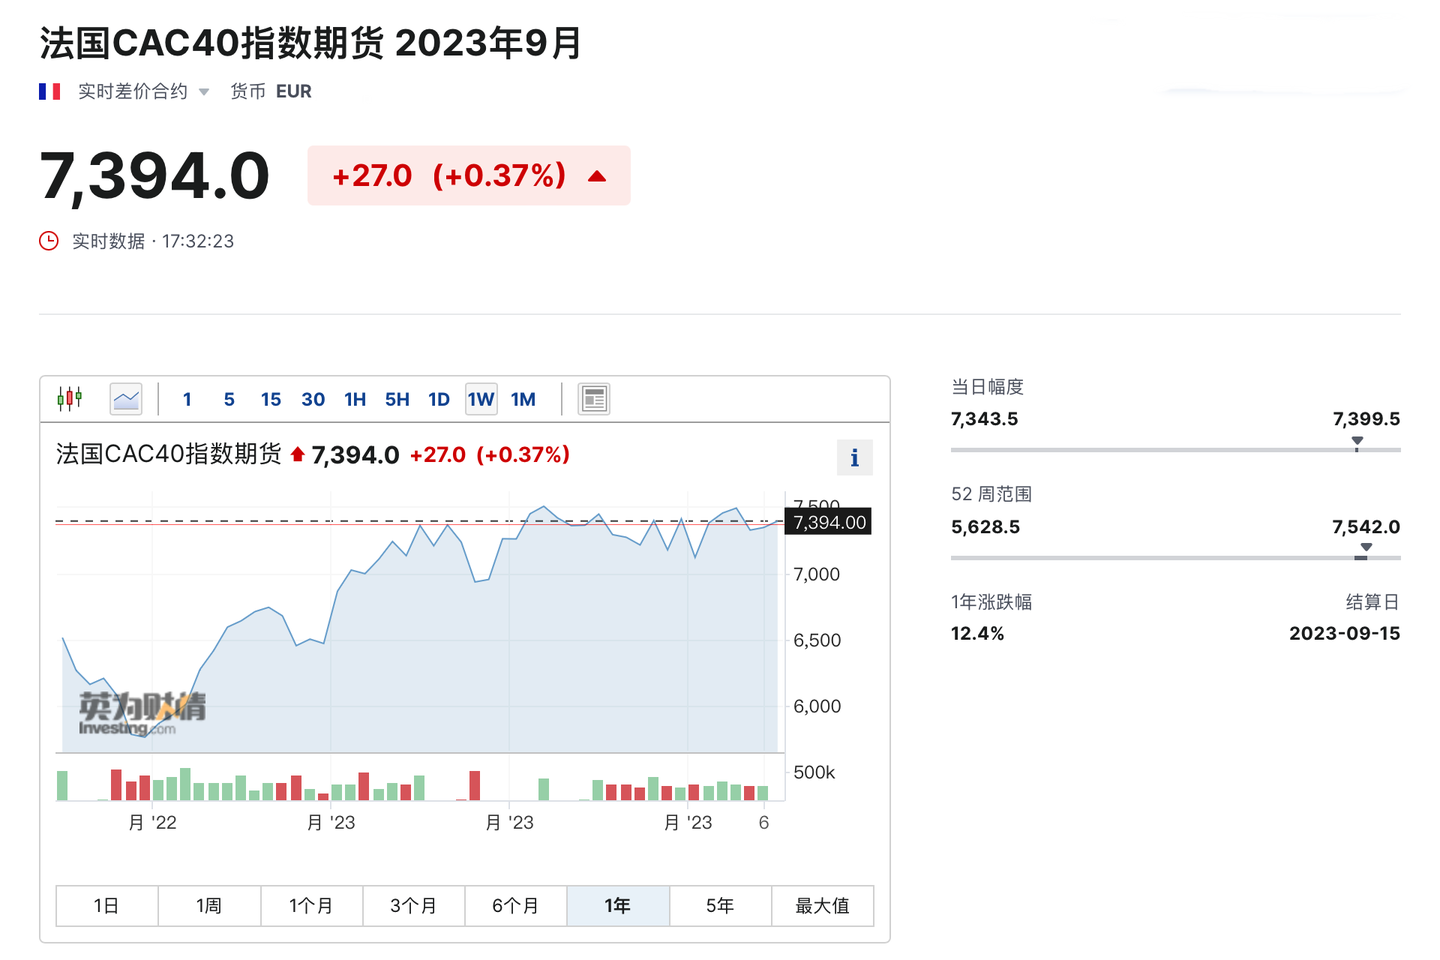This screenshot has height=960, width=1440.
Task: Select the 3个月 time range button
Action: [x=414, y=905]
